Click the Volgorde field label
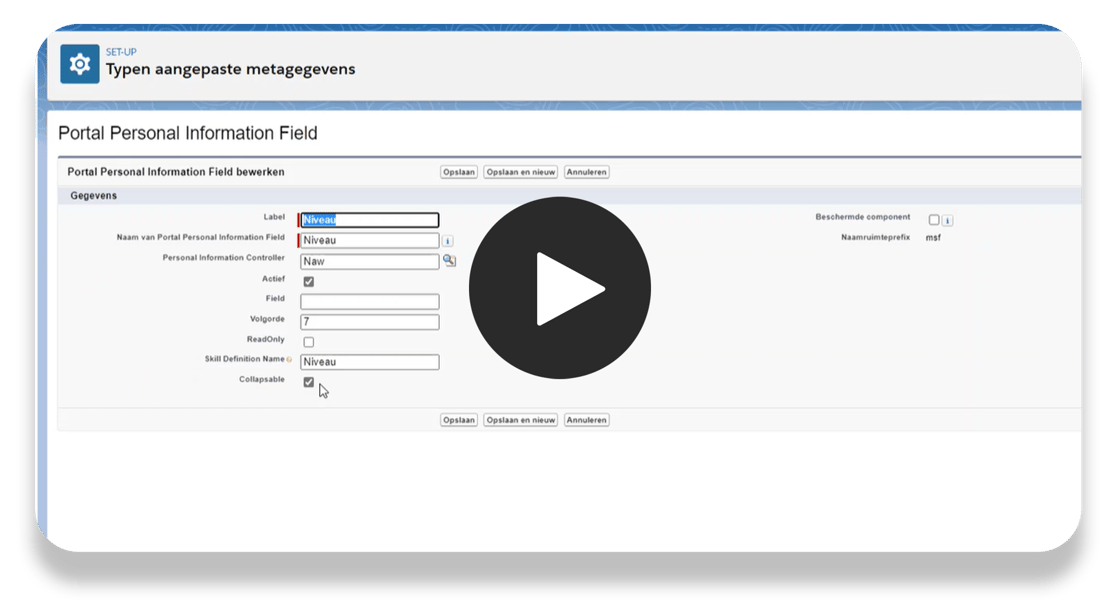The image size is (1120, 609). (x=267, y=319)
